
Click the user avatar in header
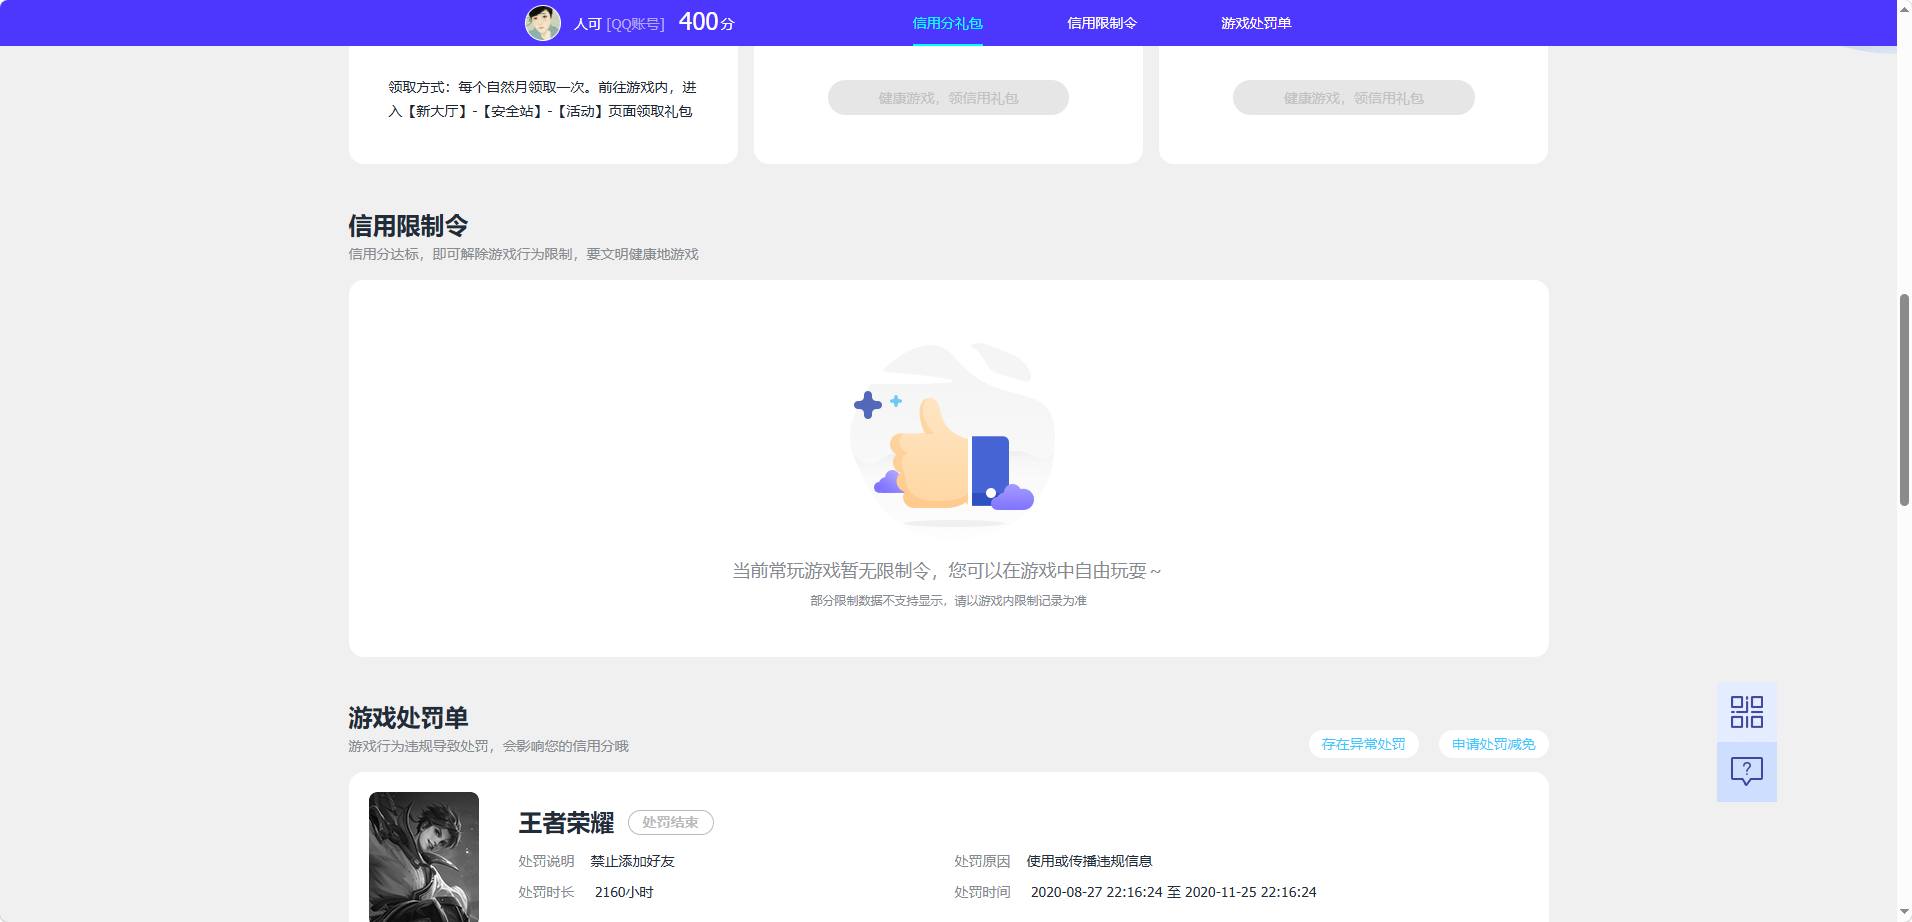point(543,23)
